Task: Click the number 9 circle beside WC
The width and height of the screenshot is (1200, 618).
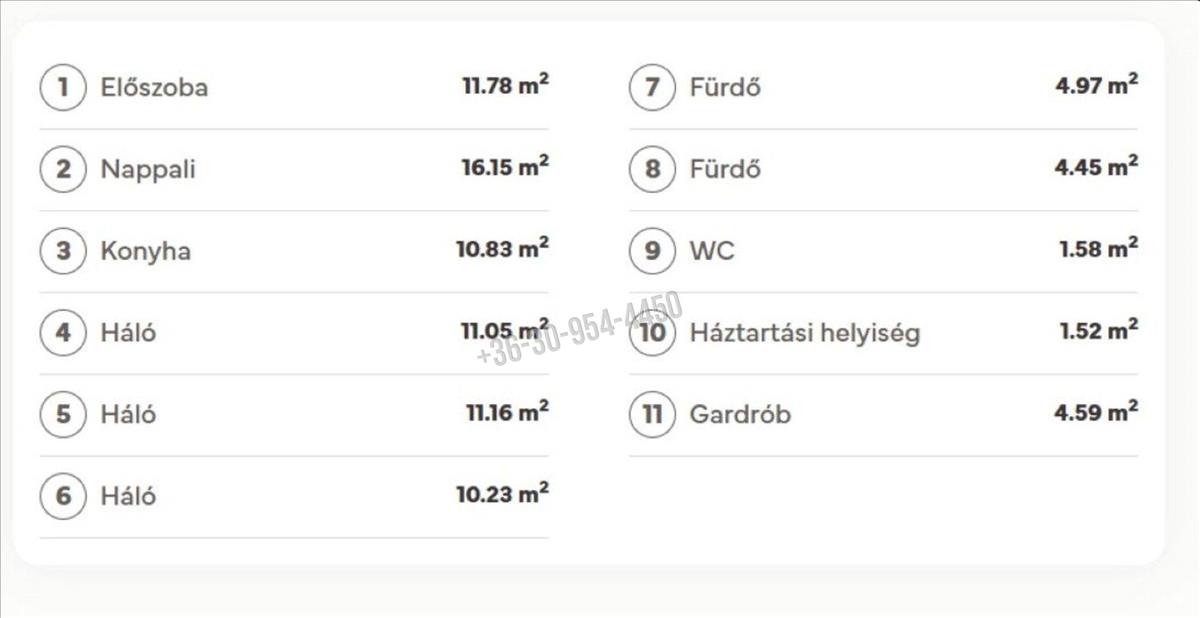Action: (x=653, y=251)
